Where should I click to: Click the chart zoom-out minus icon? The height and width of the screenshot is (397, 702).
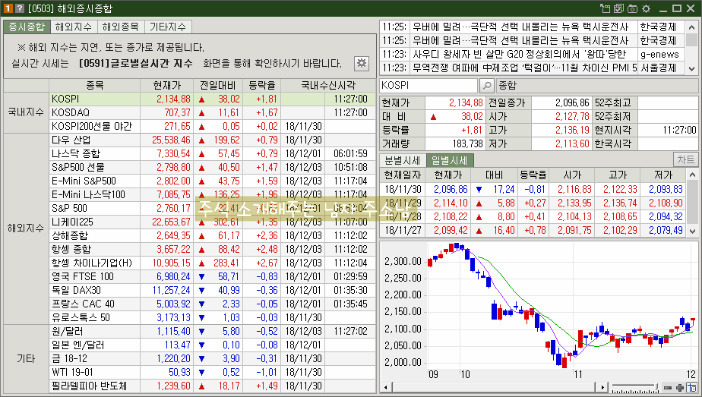(668, 388)
